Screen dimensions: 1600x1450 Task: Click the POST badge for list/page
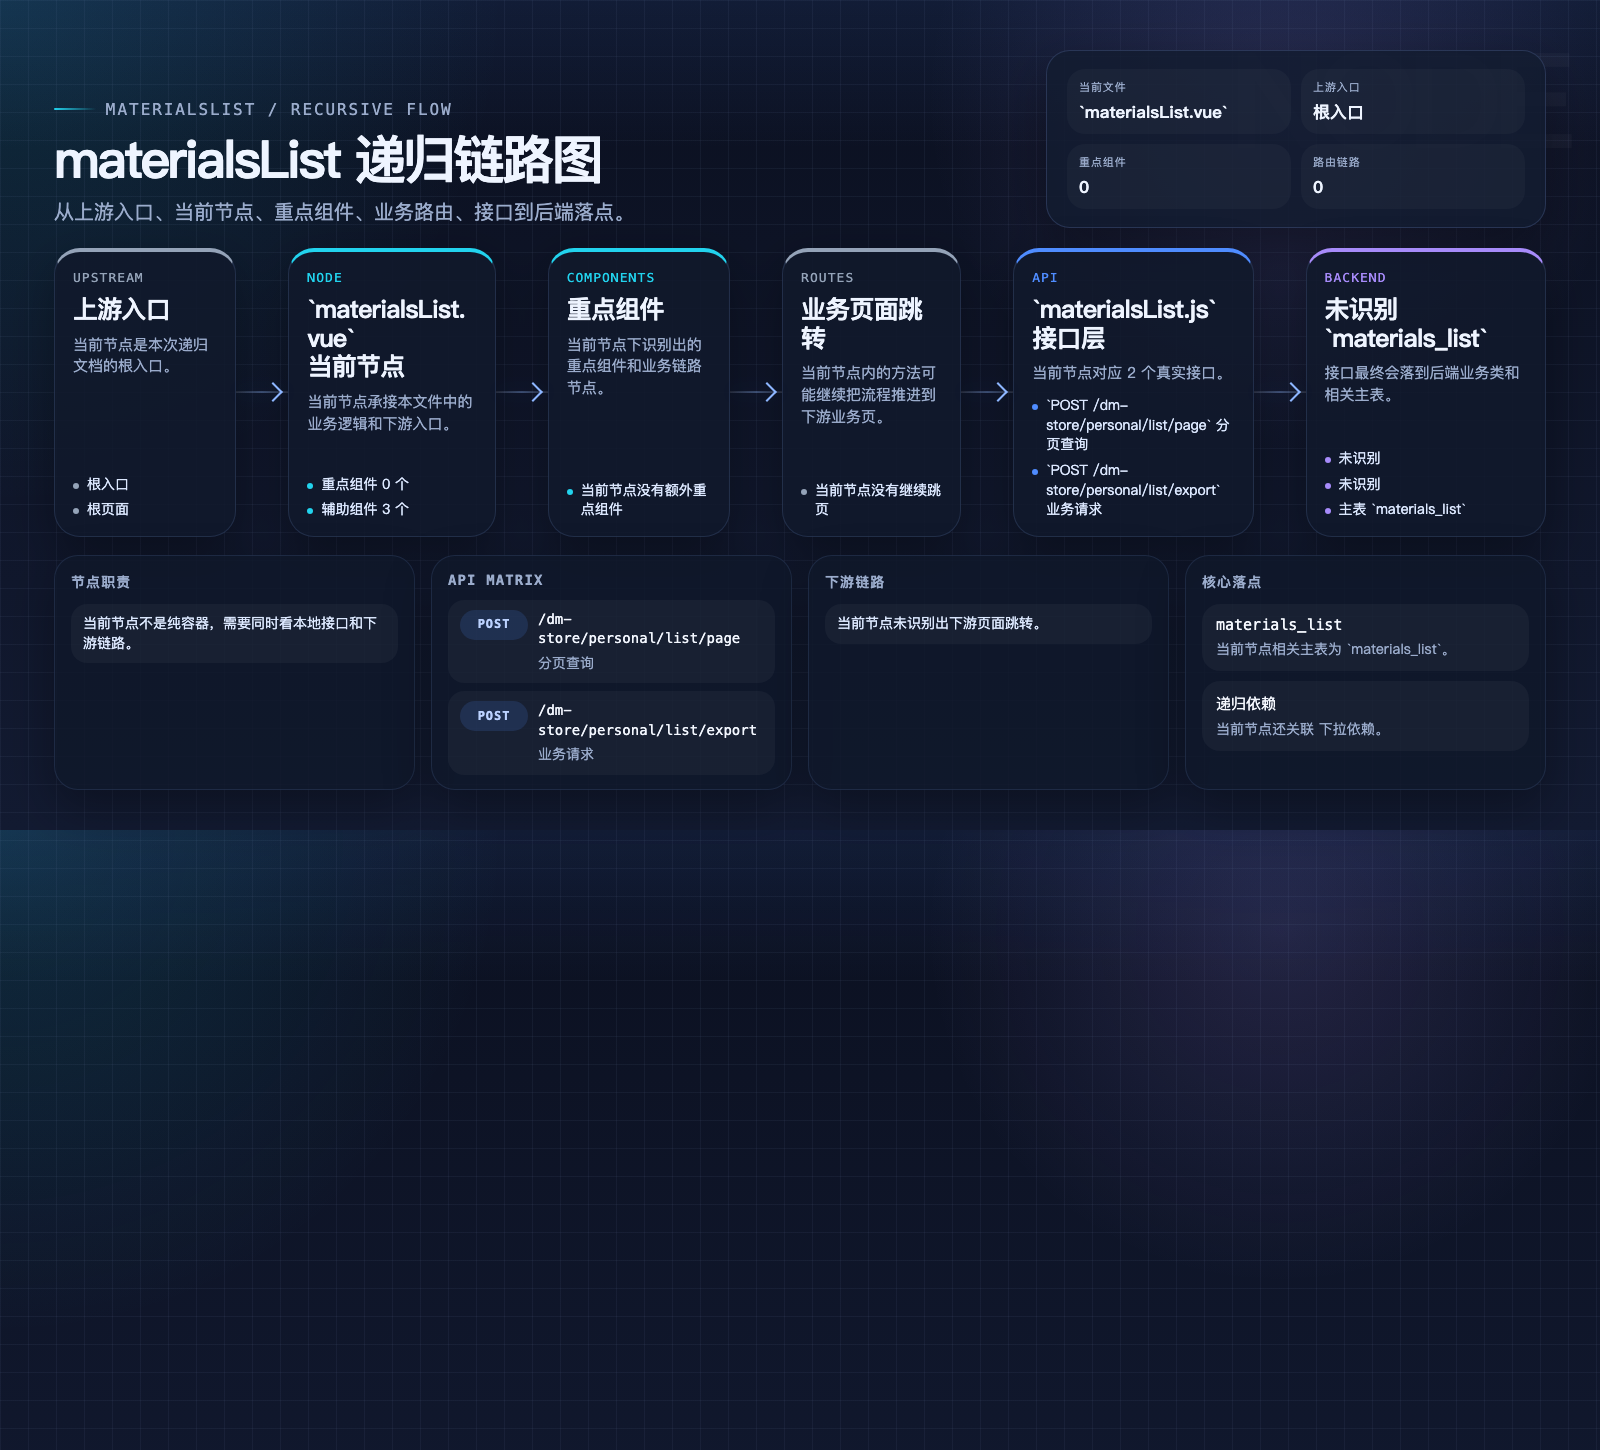coord(493,624)
